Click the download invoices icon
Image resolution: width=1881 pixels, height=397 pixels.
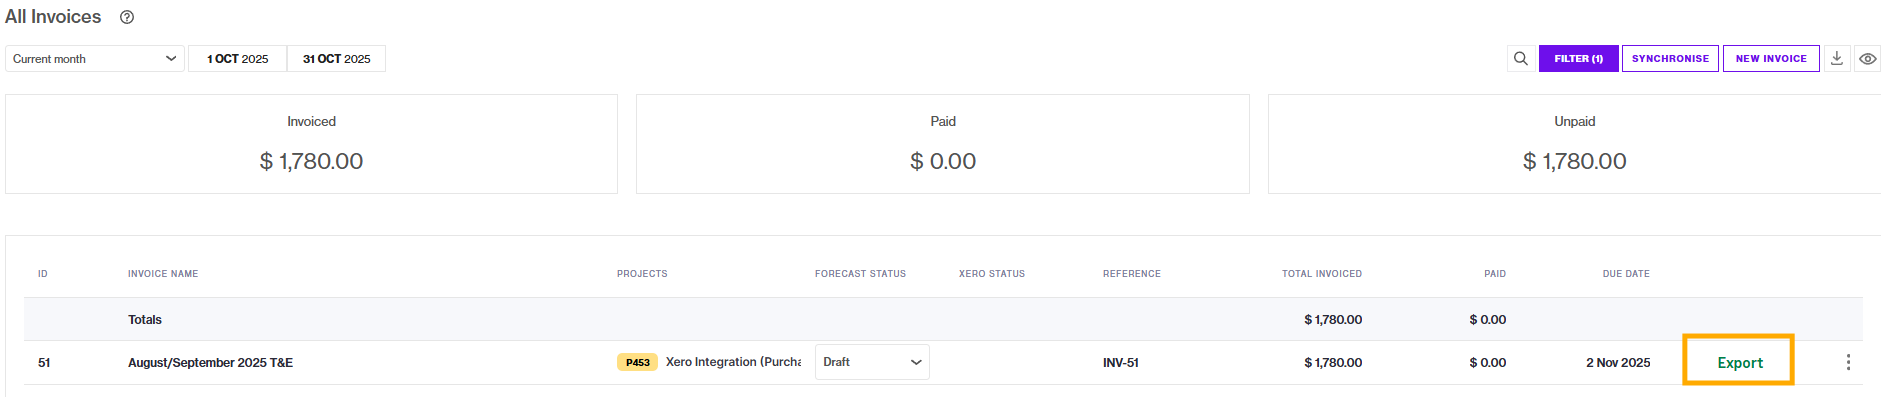coord(1837,59)
